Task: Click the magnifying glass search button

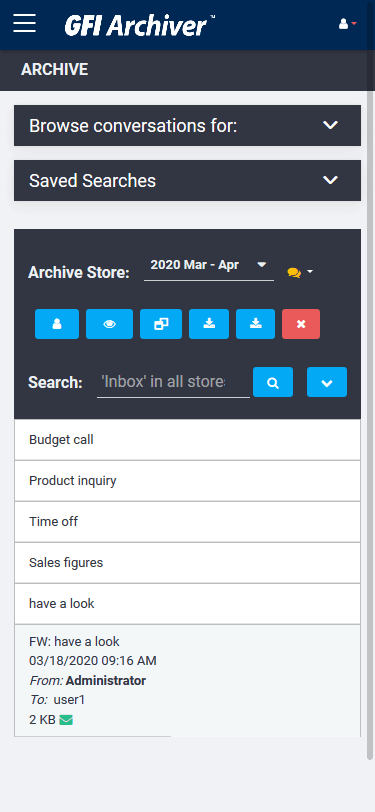Action: point(273,382)
